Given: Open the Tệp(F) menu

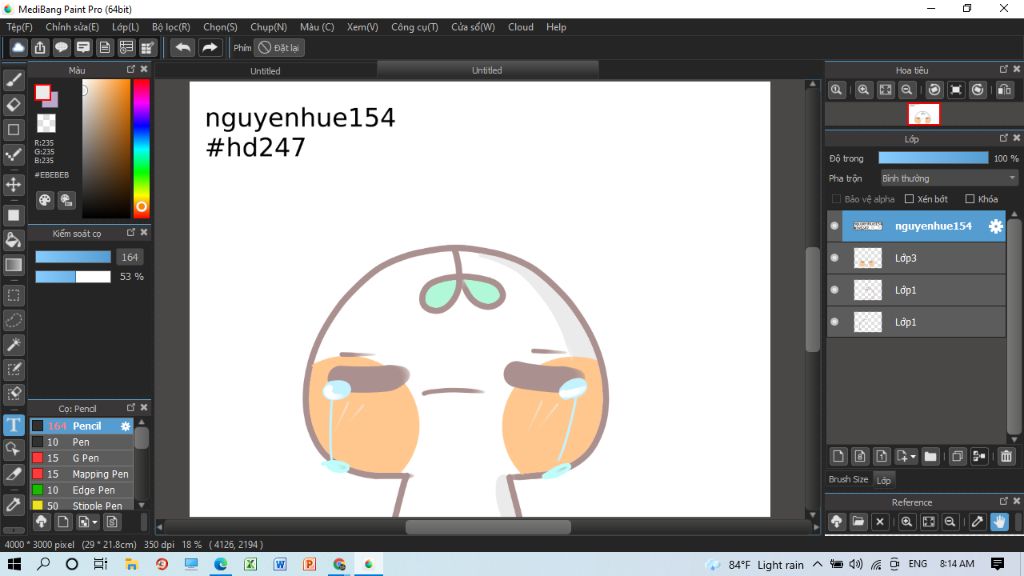Looking at the screenshot, I should pos(20,27).
